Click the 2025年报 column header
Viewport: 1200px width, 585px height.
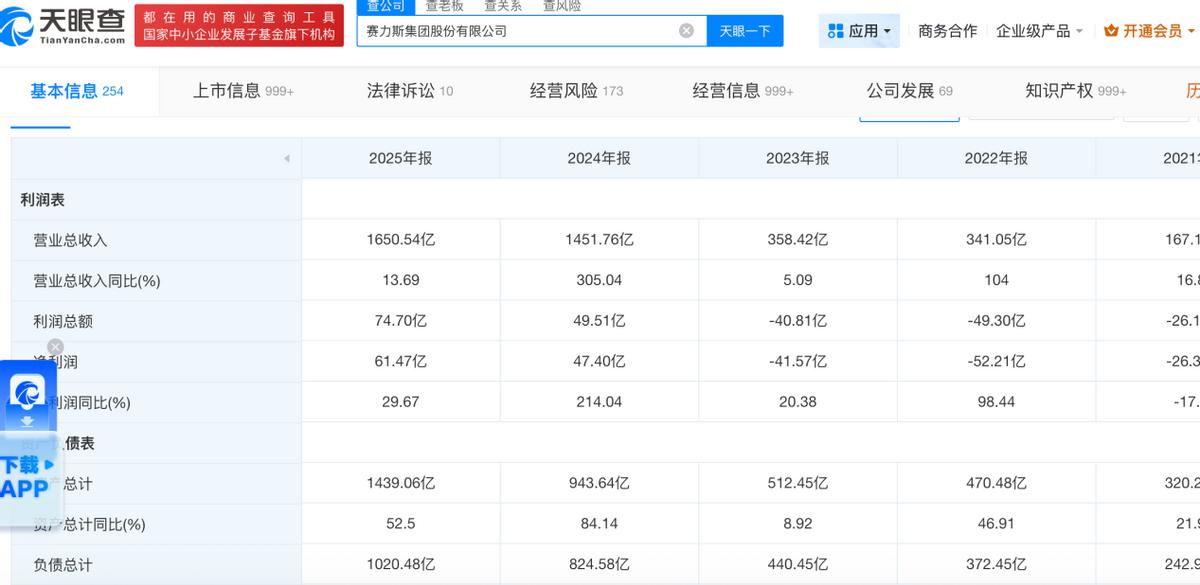point(400,158)
